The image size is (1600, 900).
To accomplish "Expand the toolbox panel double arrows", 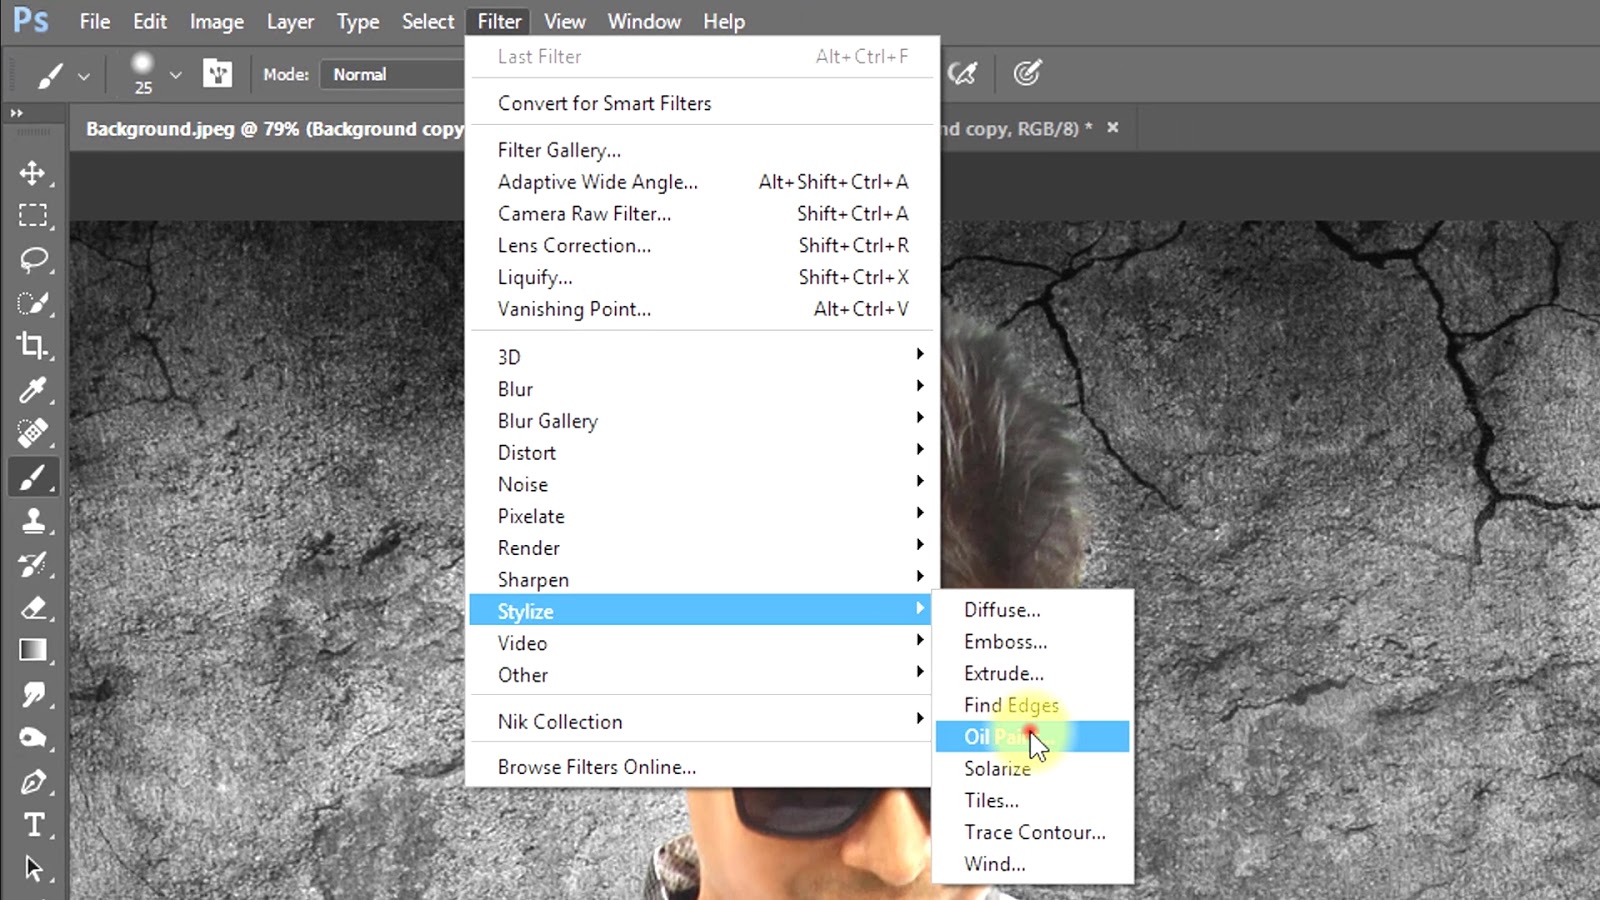I will click(17, 113).
